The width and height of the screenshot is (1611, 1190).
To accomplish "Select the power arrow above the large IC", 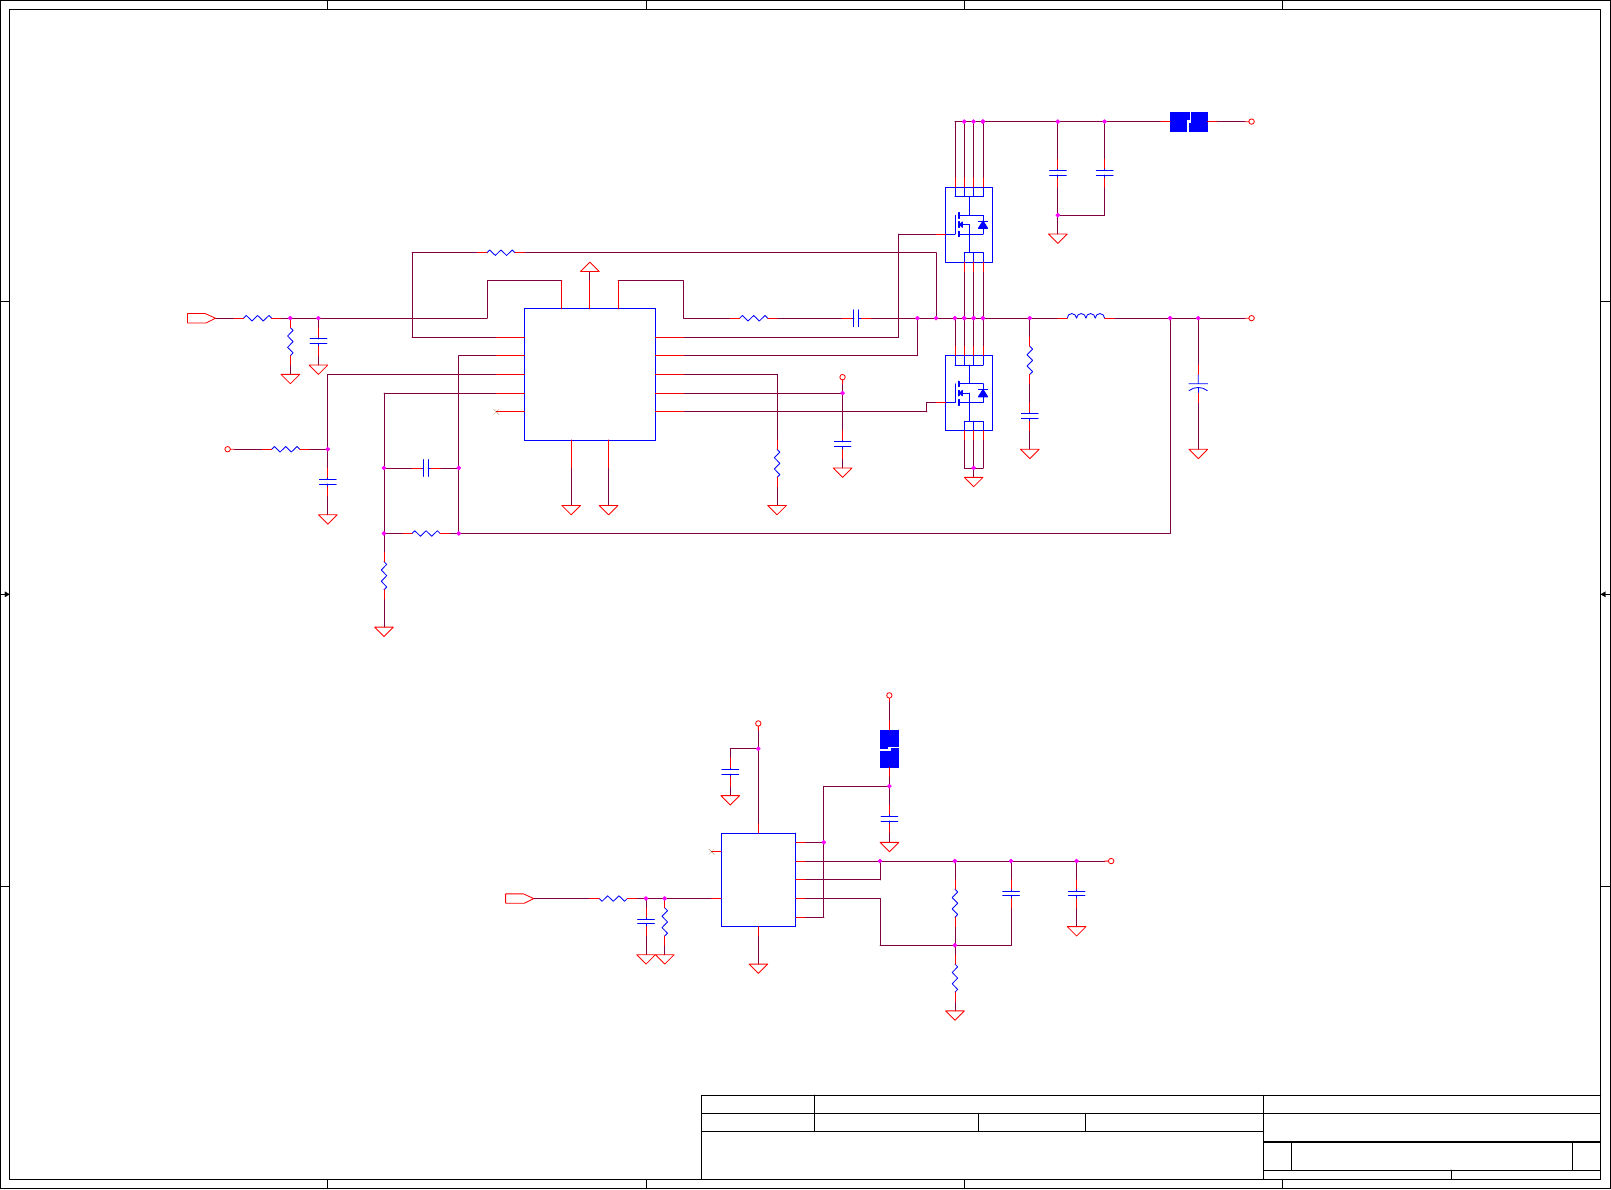I will point(590,268).
